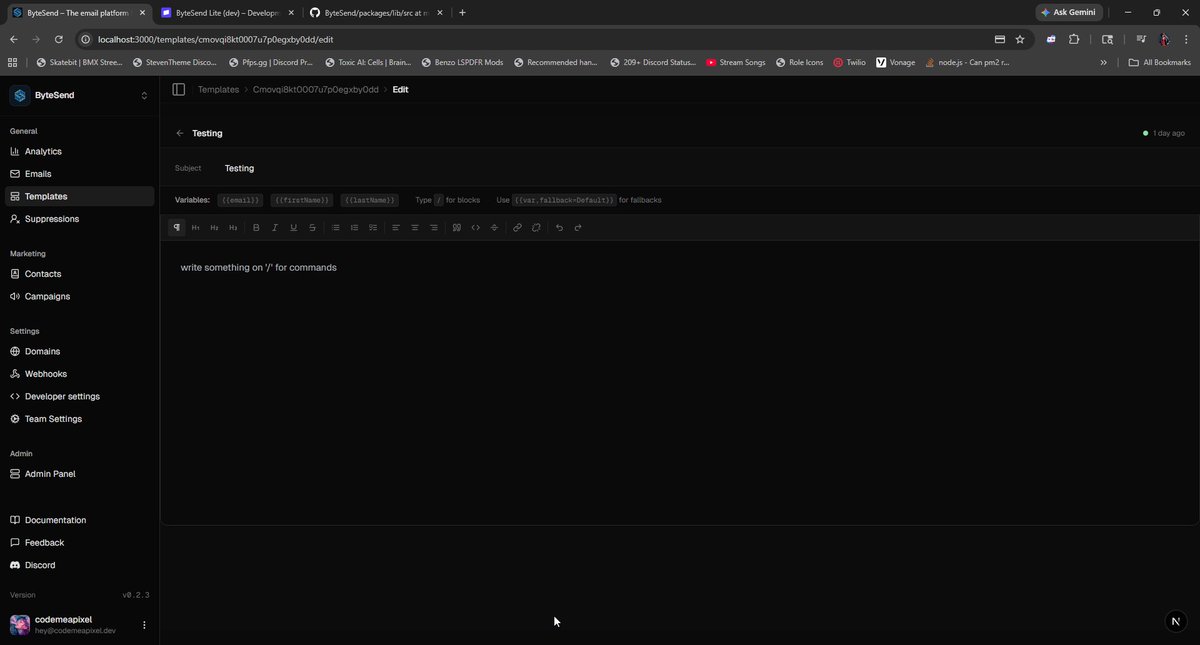The image size is (1200, 645).
Task: Insert a checklist in editor toolbar
Action: [x=373, y=227]
